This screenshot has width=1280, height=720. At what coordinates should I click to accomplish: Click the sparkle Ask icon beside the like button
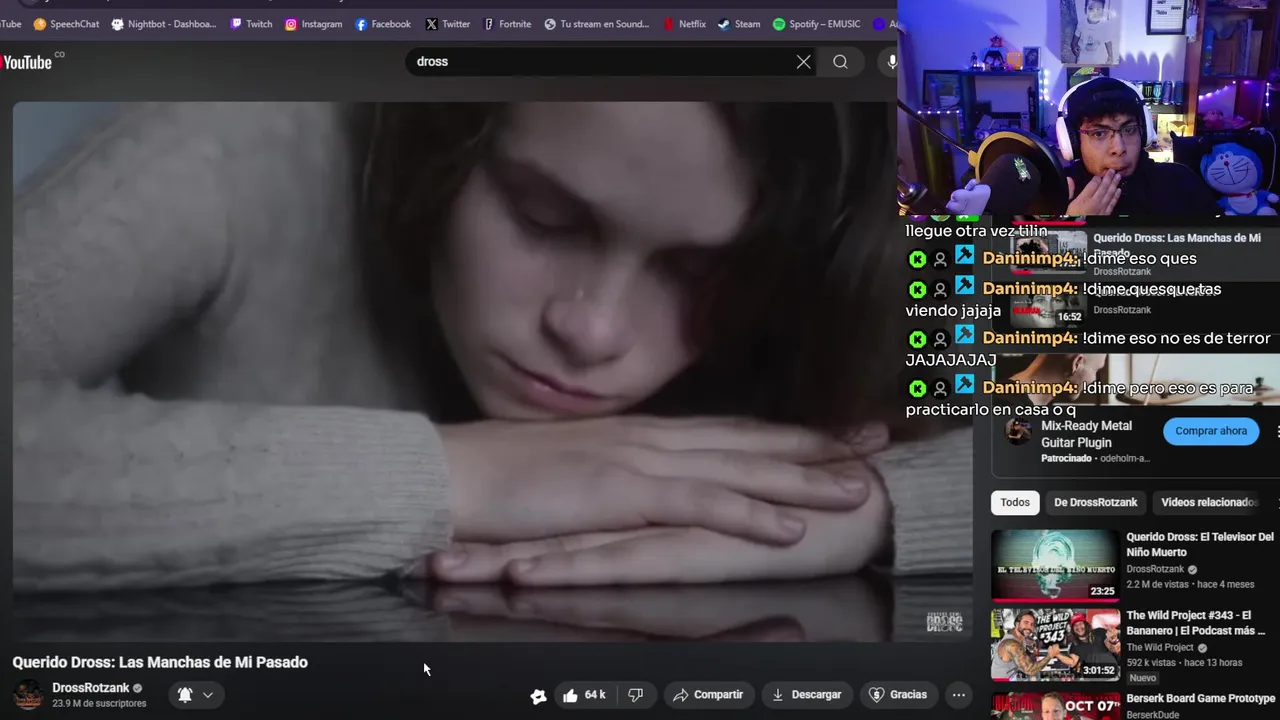[538, 696]
